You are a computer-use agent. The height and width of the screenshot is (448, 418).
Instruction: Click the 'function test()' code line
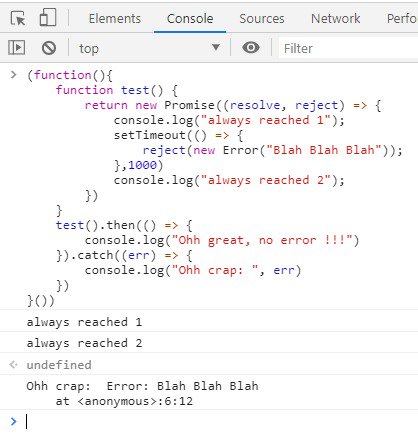[x=117, y=90]
